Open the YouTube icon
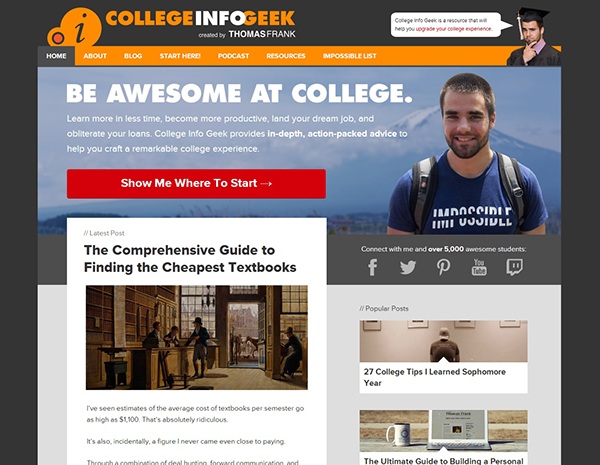The image size is (600, 465). point(479,267)
